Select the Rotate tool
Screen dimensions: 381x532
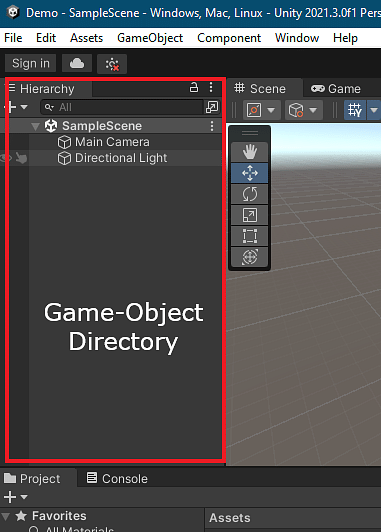pos(250,194)
